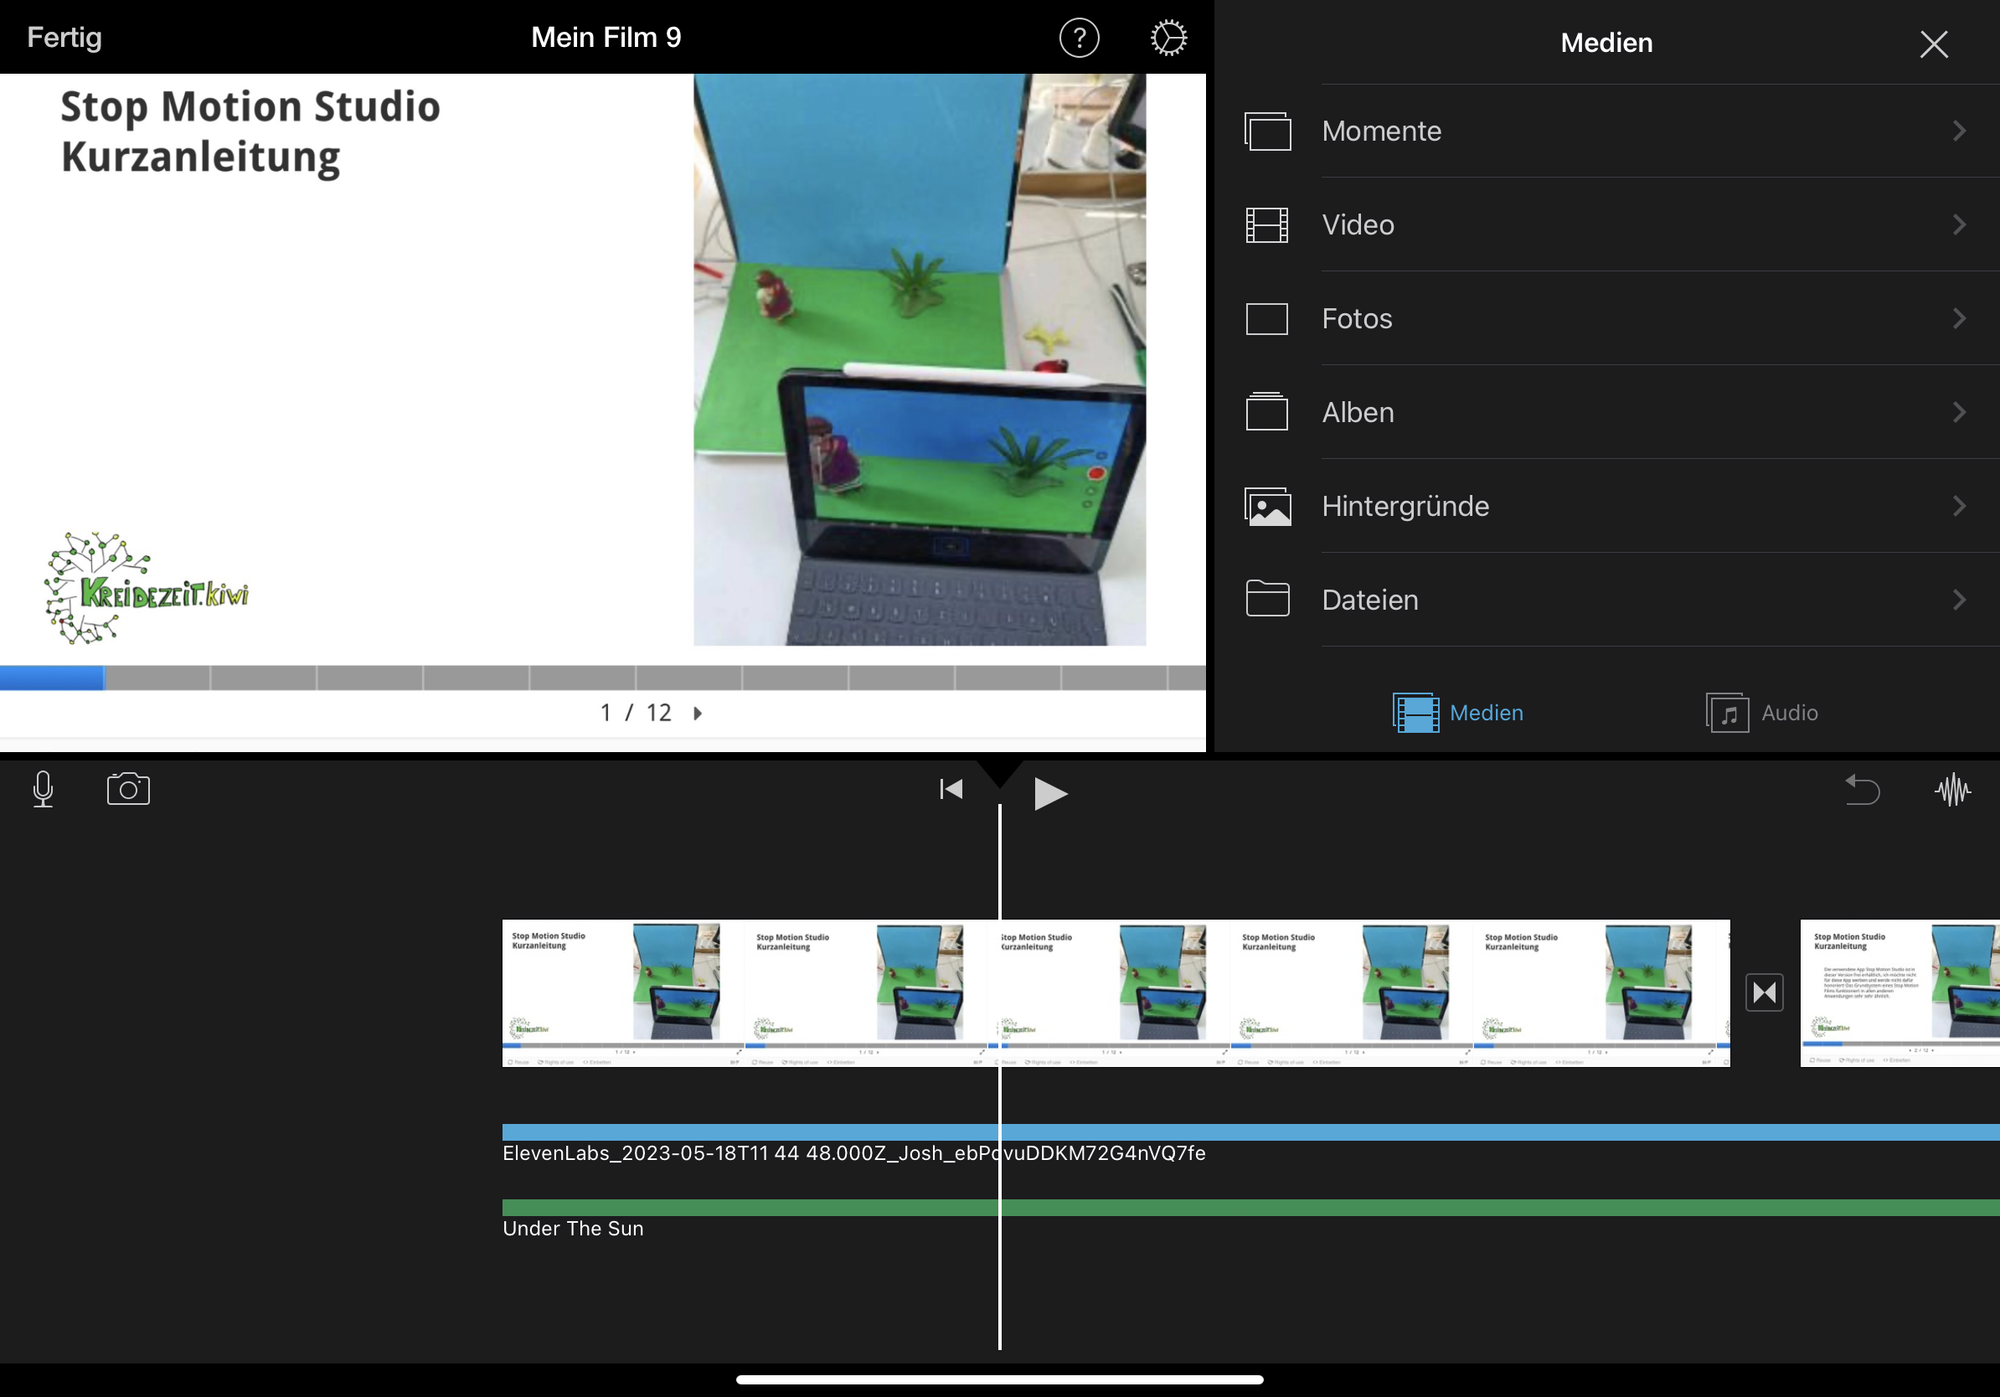Screen dimensions: 2000x1397
Task: Close the Medien panel
Action: pos(1933,44)
